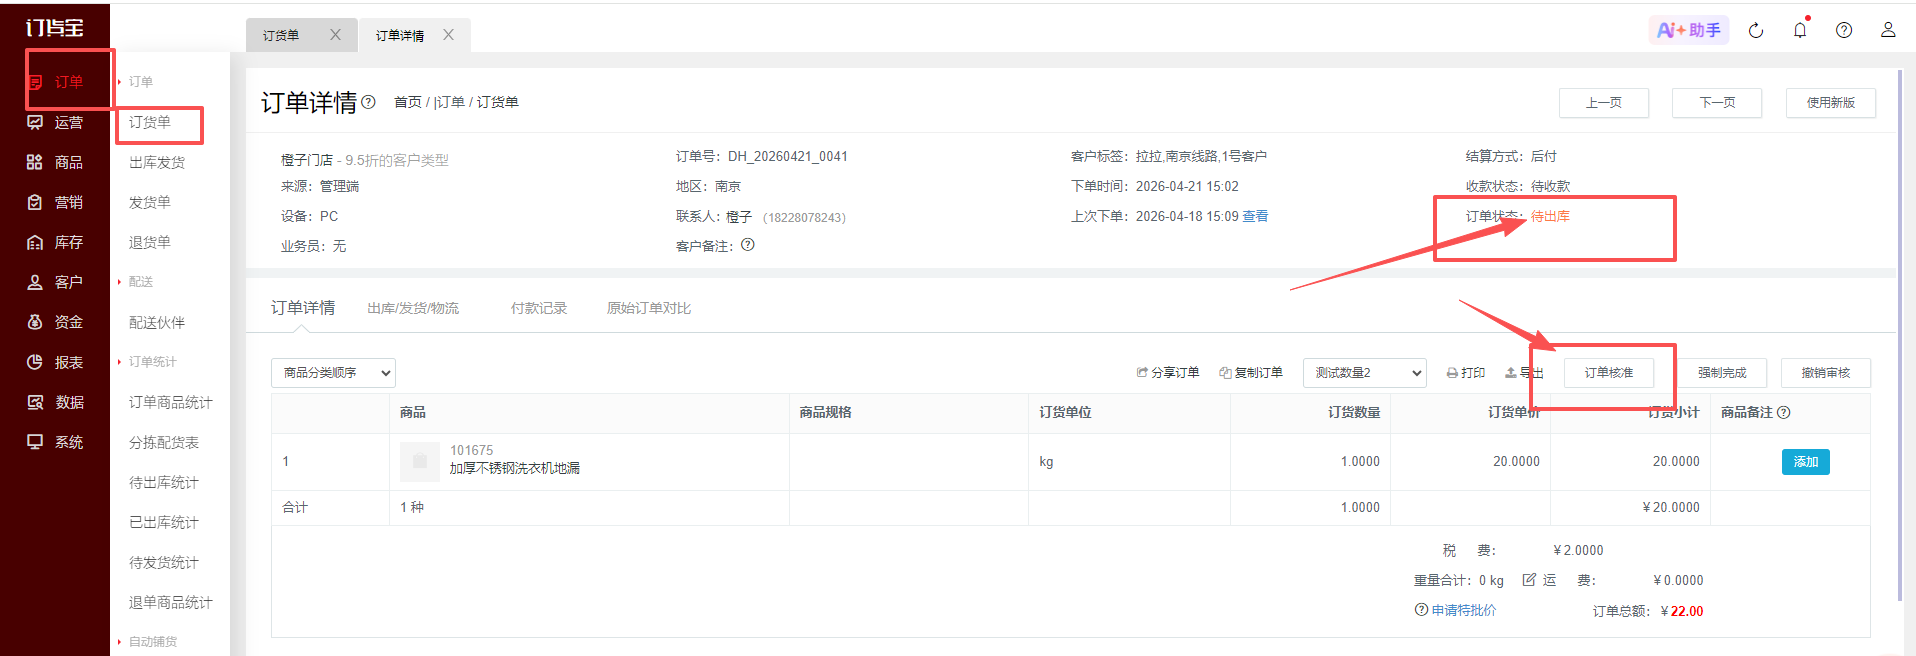Open the 数据 section icon
Viewport: 1916px width, 656px height.
click(x=35, y=402)
